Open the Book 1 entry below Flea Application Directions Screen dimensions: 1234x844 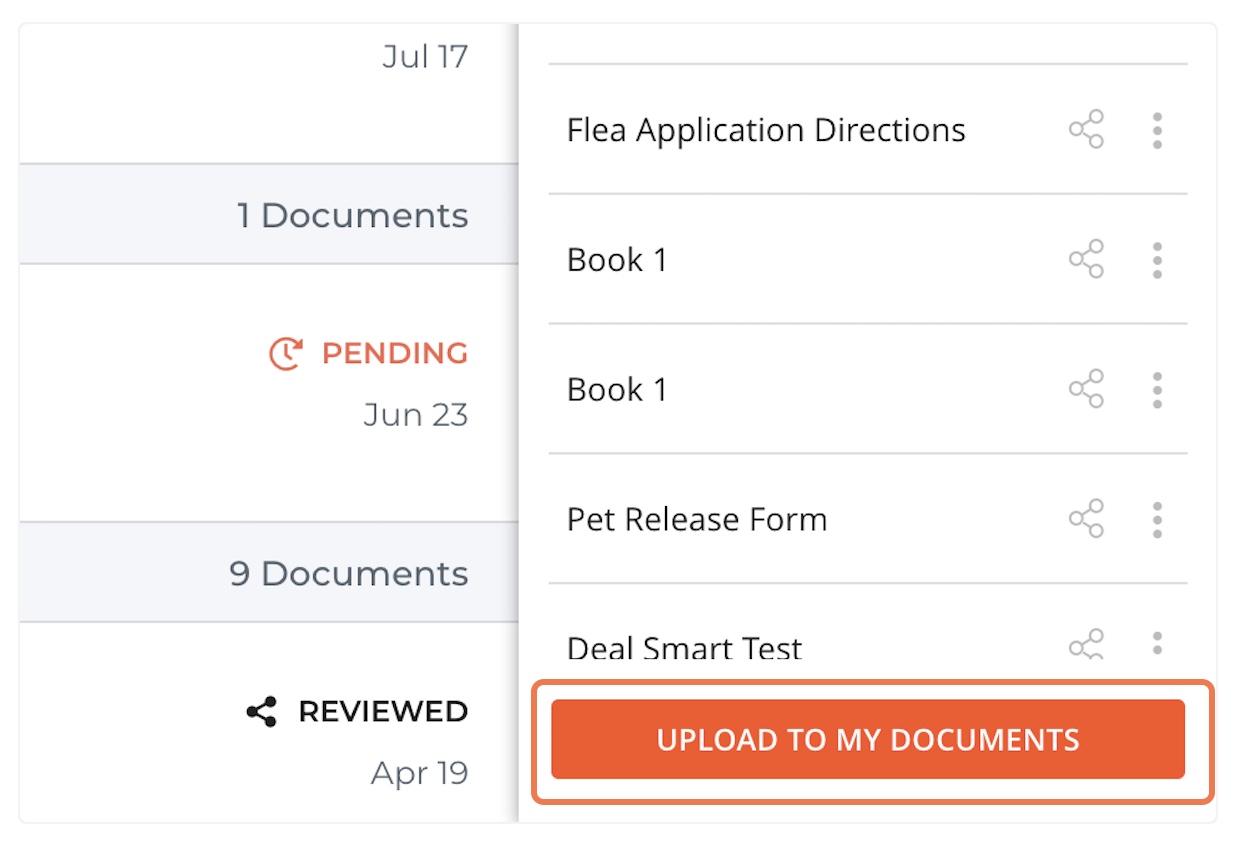(x=617, y=260)
